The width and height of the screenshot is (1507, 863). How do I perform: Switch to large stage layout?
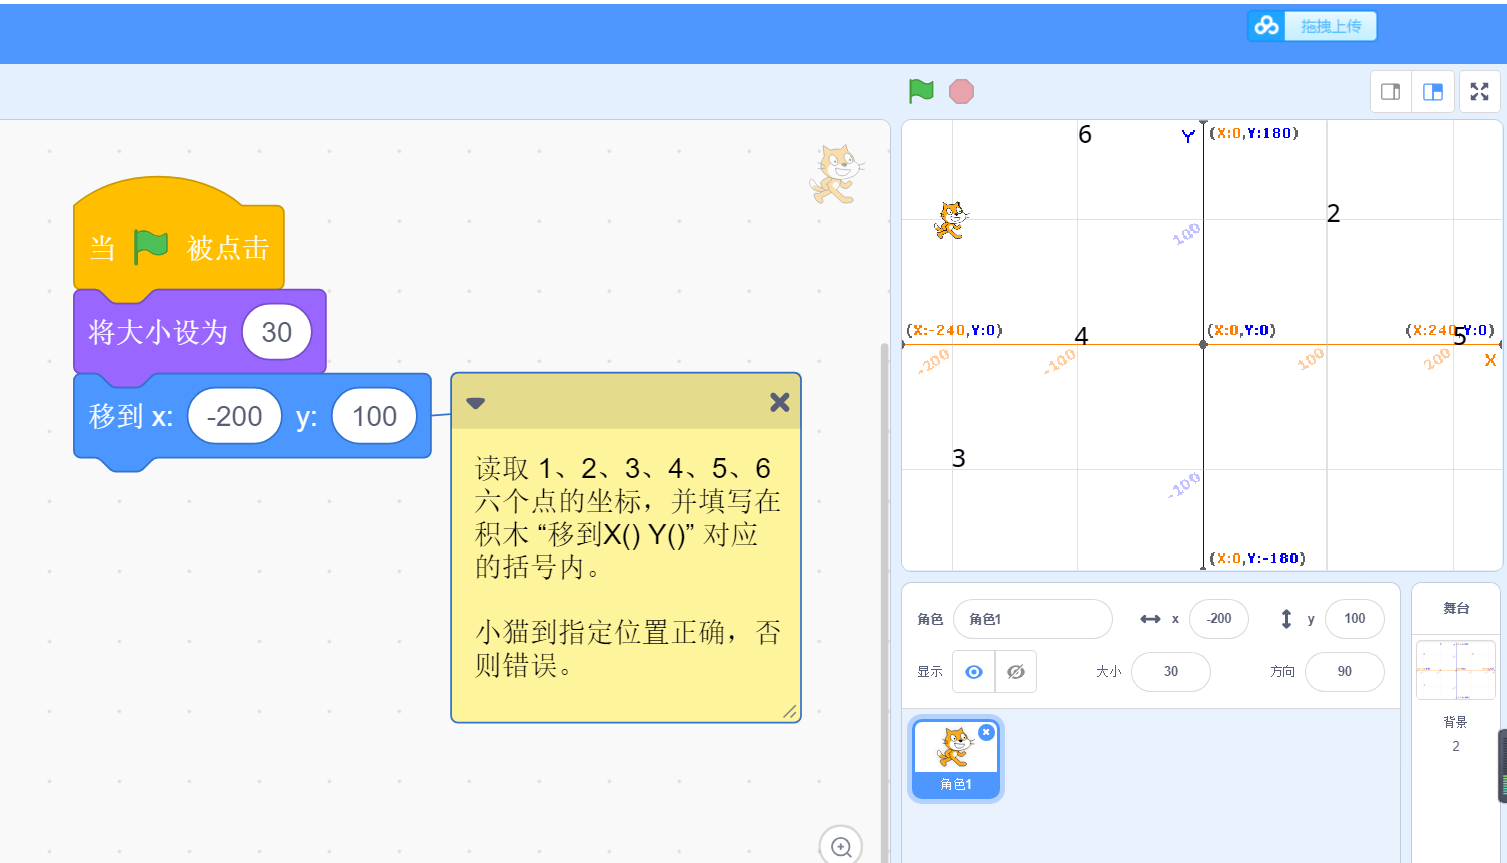[1433, 92]
